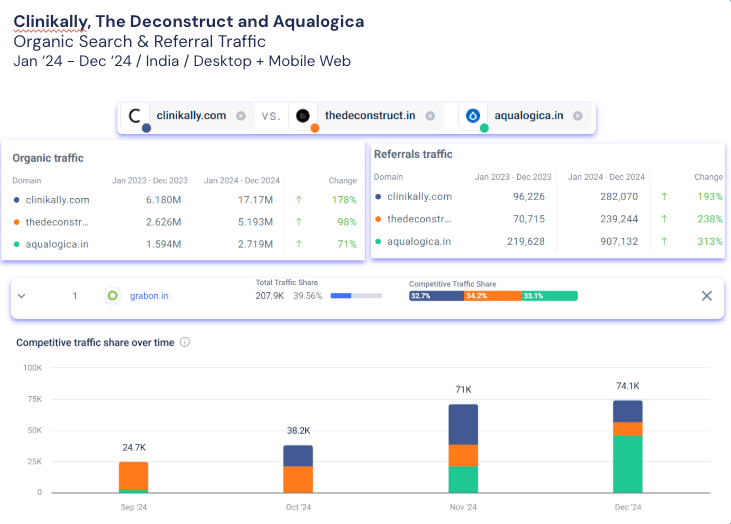Click the 282,070 referrals value
Image resolution: width=731 pixels, height=524 pixels.
click(619, 197)
